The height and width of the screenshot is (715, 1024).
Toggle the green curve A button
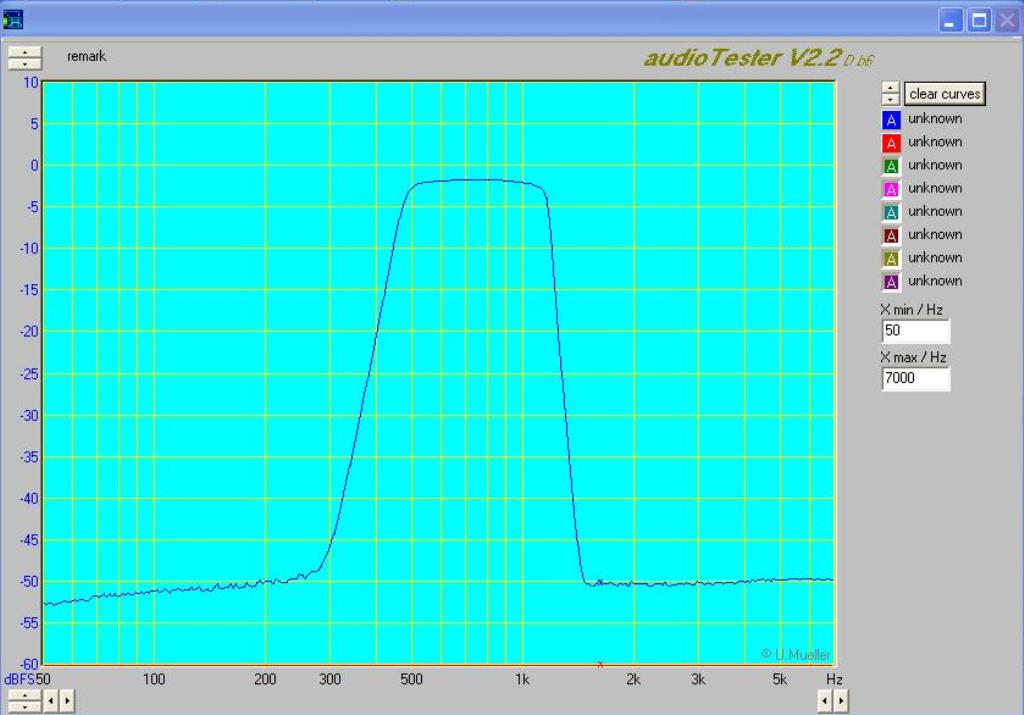[x=891, y=166]
